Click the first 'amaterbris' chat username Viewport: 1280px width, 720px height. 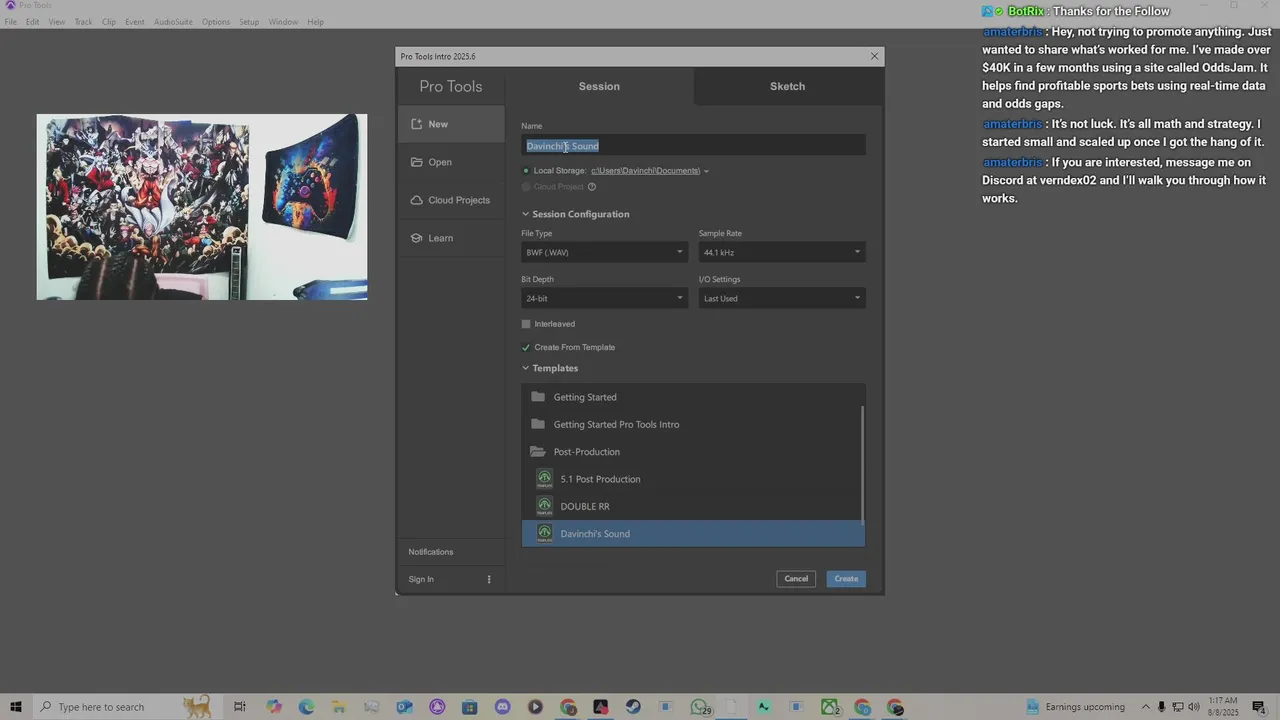point(1013,32)
